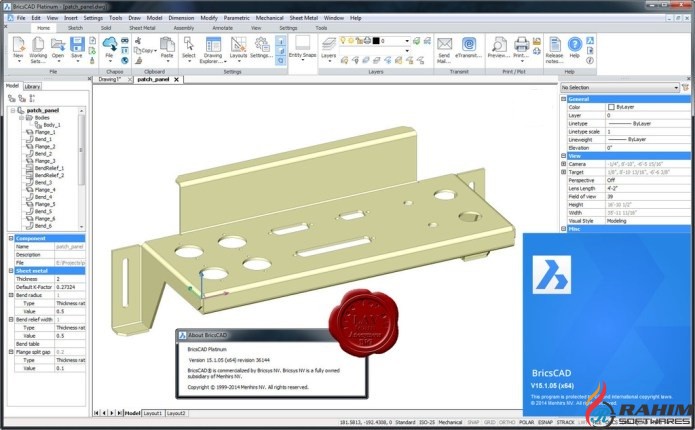The width and height of the screenshot is (695, 430).
Task: Open the Release notes icon
Action: pyautogui.click(x=554, y=44)
